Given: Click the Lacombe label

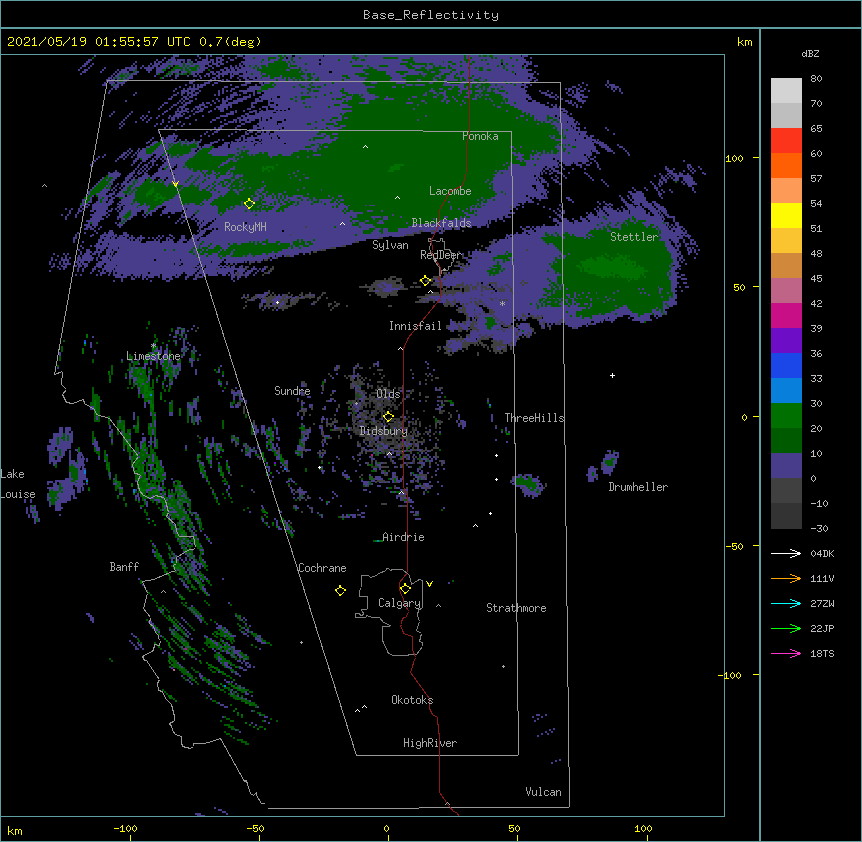Looking at the screenshot, I should tap(450, 191).
